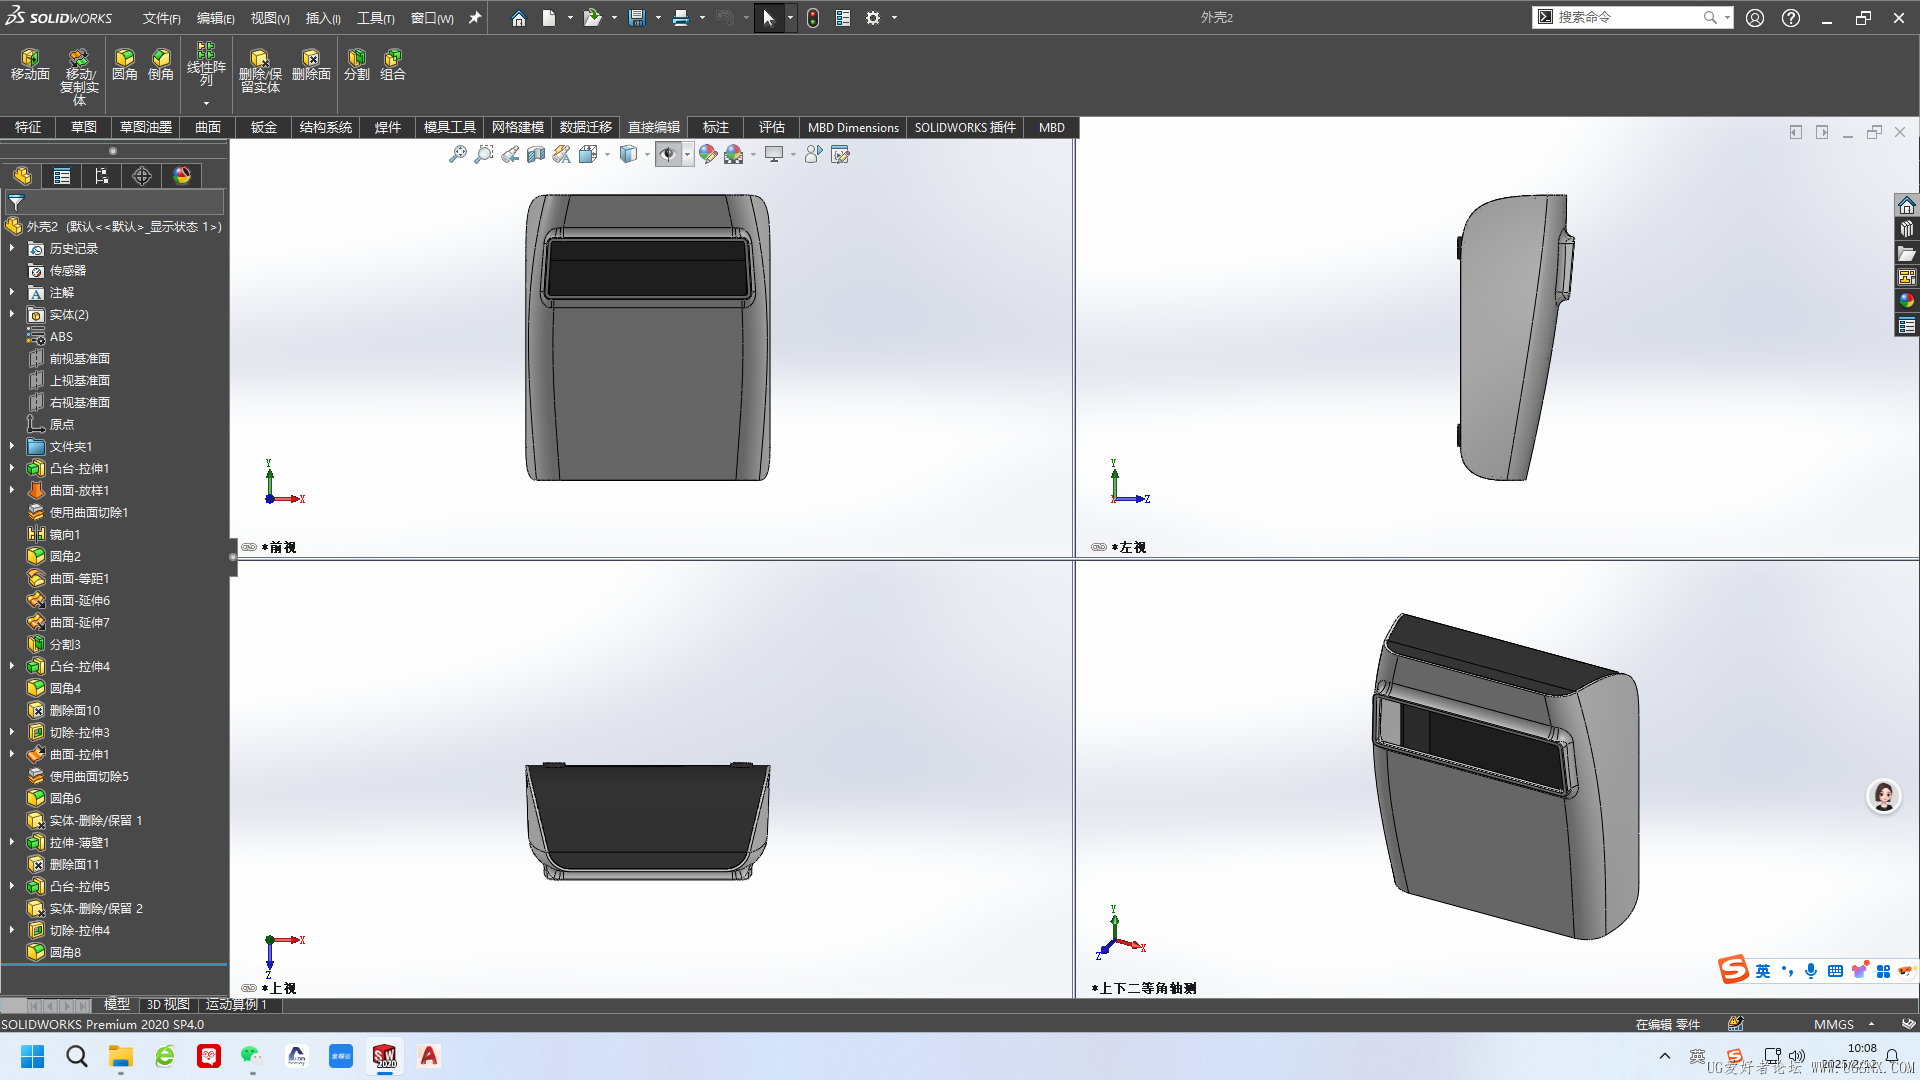Toggle the Options list icon in top toolbar
Screen dimensions: 1920x1080
point(843,18)
